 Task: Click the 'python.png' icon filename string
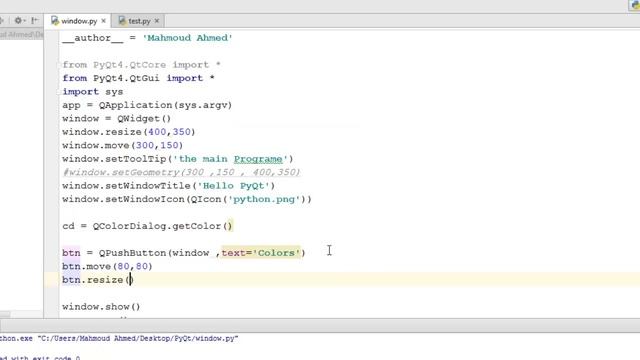(264, 200)
